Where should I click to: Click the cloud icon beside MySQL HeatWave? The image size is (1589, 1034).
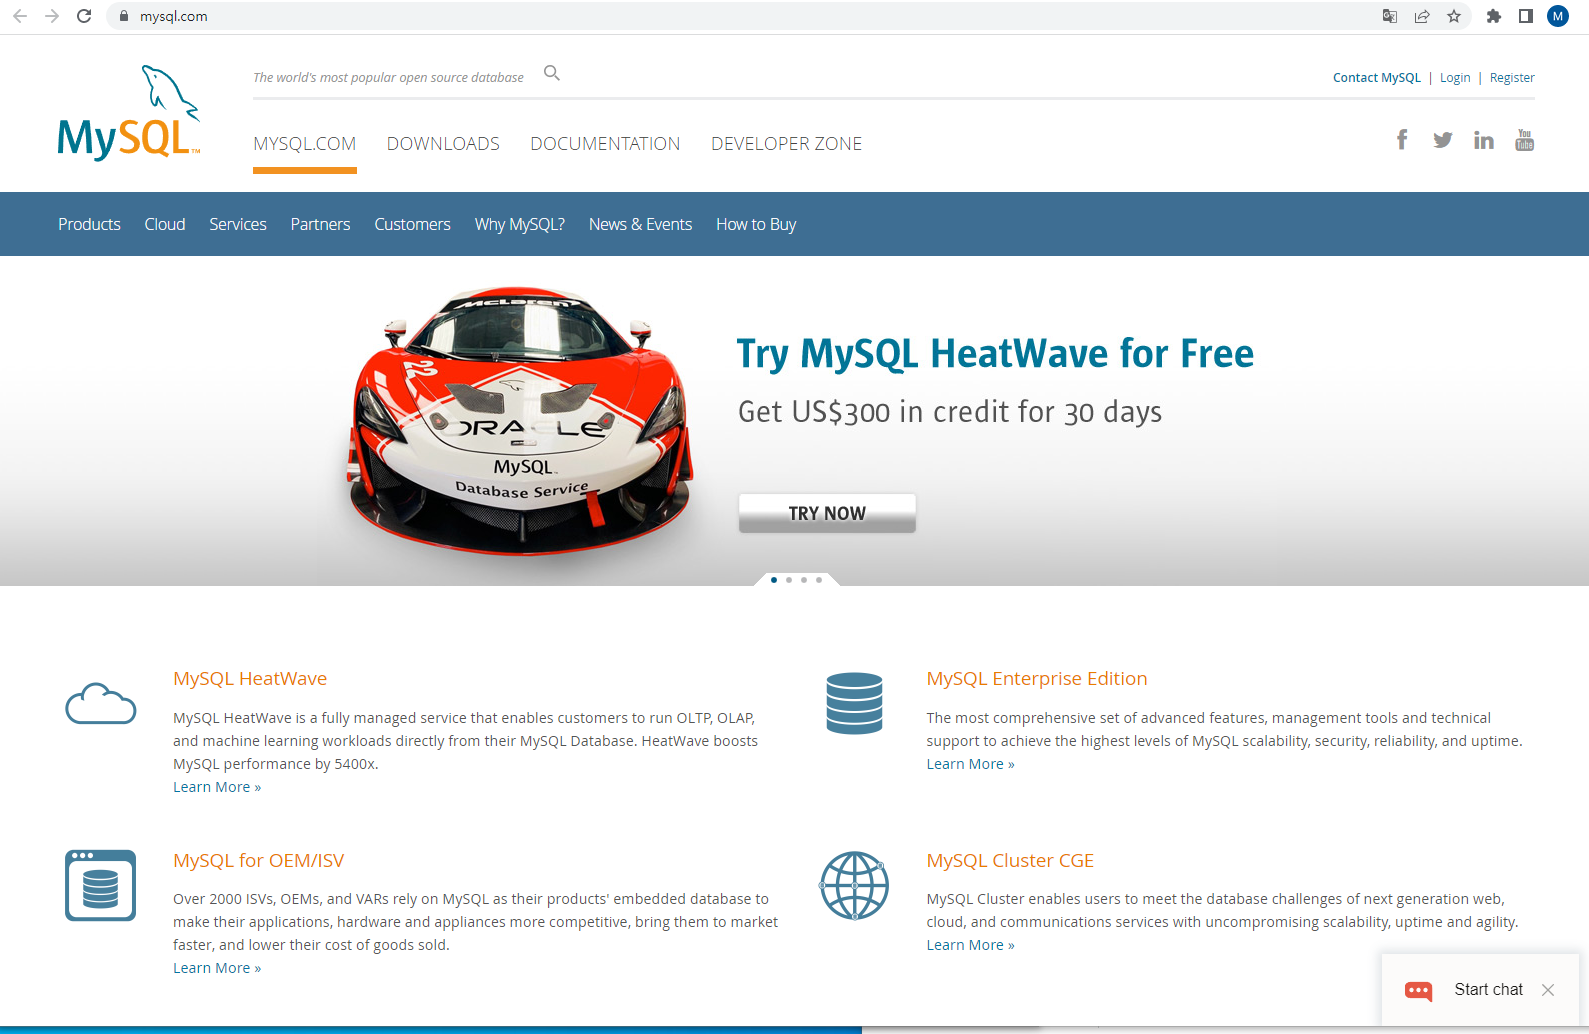pos(100,704)
